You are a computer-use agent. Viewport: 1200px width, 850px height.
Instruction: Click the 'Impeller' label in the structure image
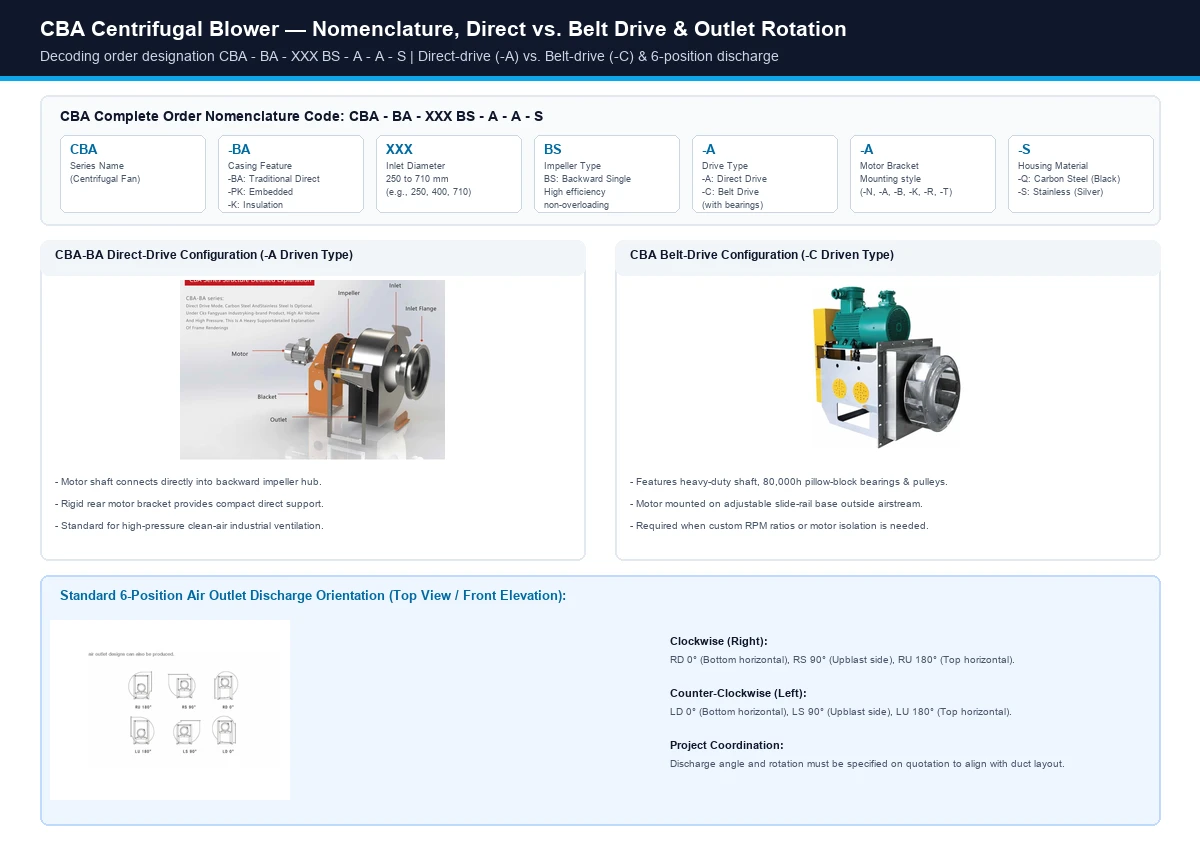[349, 293]
